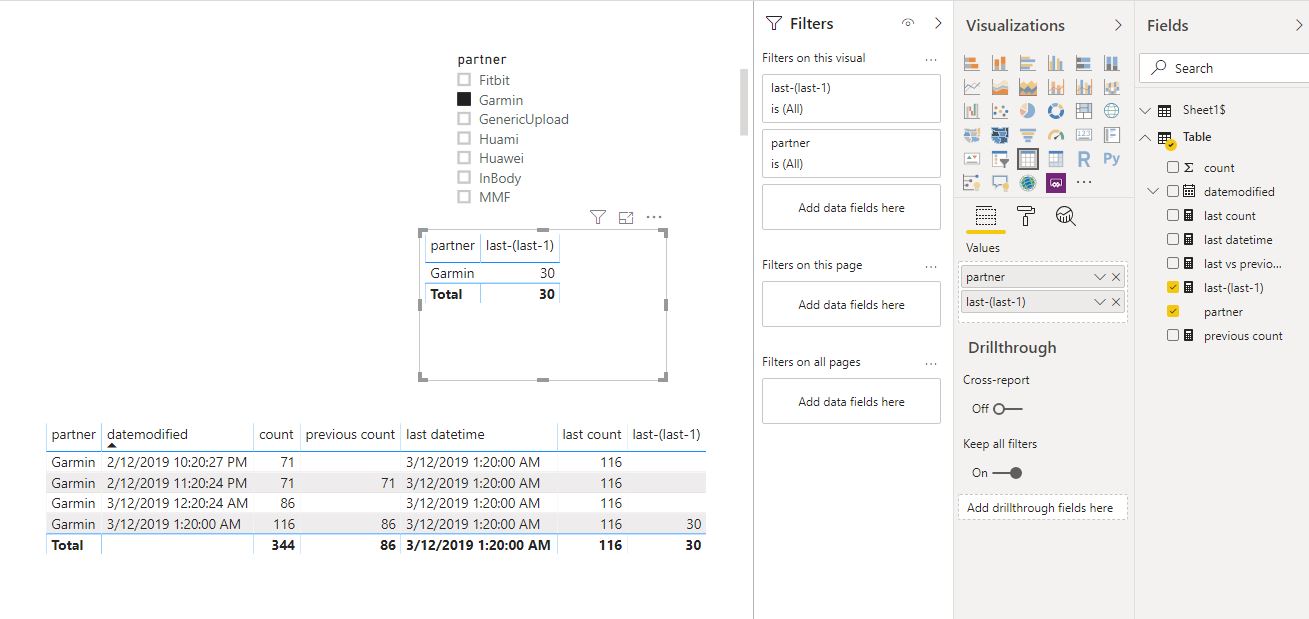This screenshot has width=1309, height=619.
Task: Collapse the Table fields group
Action: tap(1145, 137)
